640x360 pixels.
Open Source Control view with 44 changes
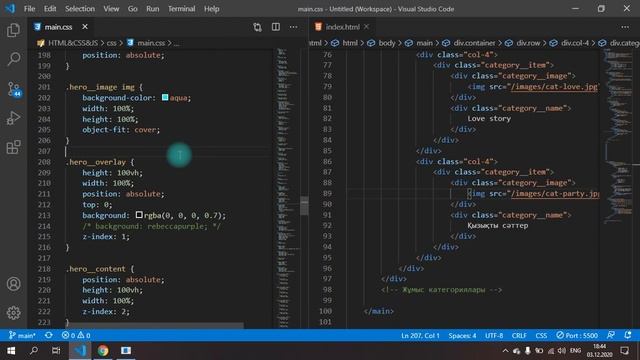click(13, 89)
